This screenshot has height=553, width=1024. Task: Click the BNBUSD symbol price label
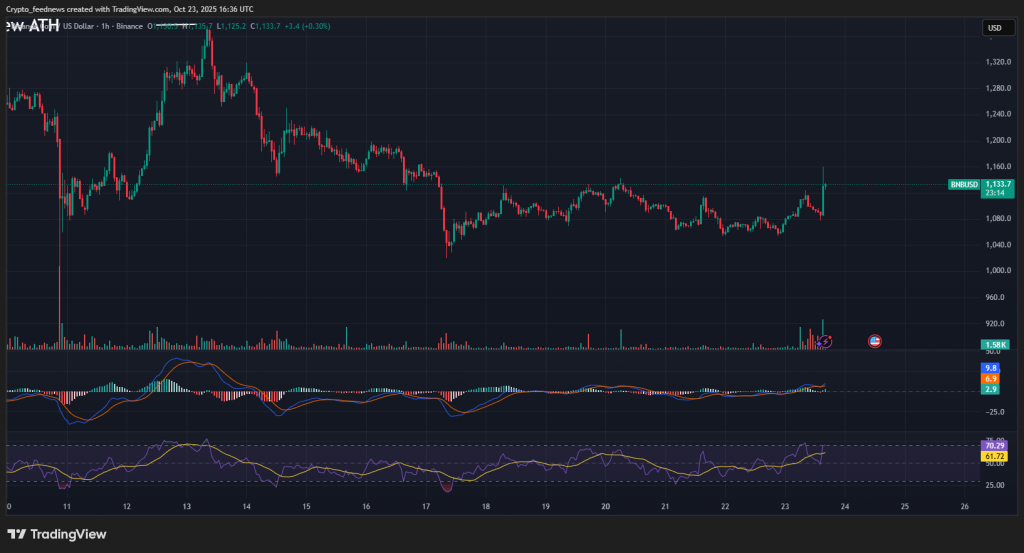pyautogui.click(x=962, y=185)
